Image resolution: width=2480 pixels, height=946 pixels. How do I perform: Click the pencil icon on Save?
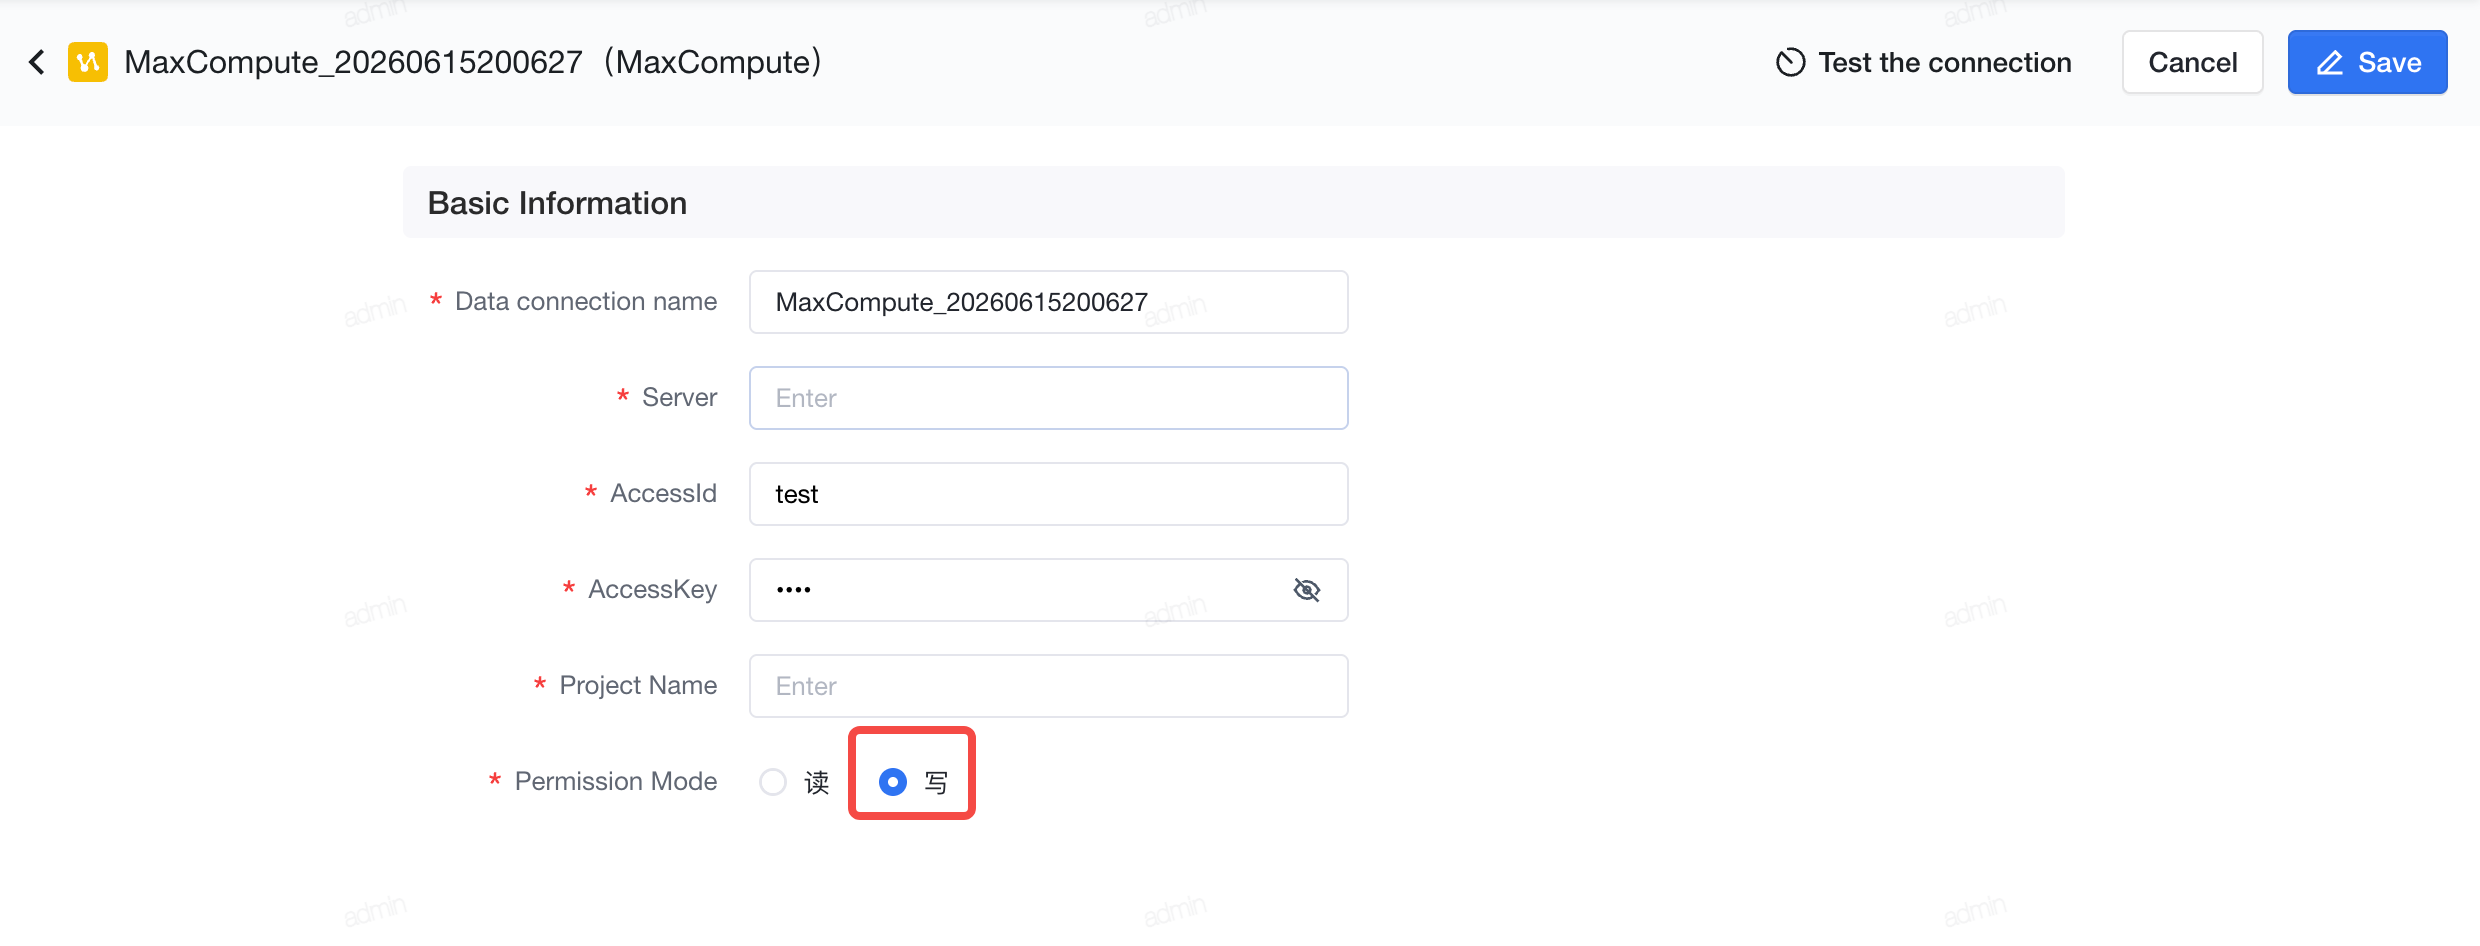[x=2330, y=62]
